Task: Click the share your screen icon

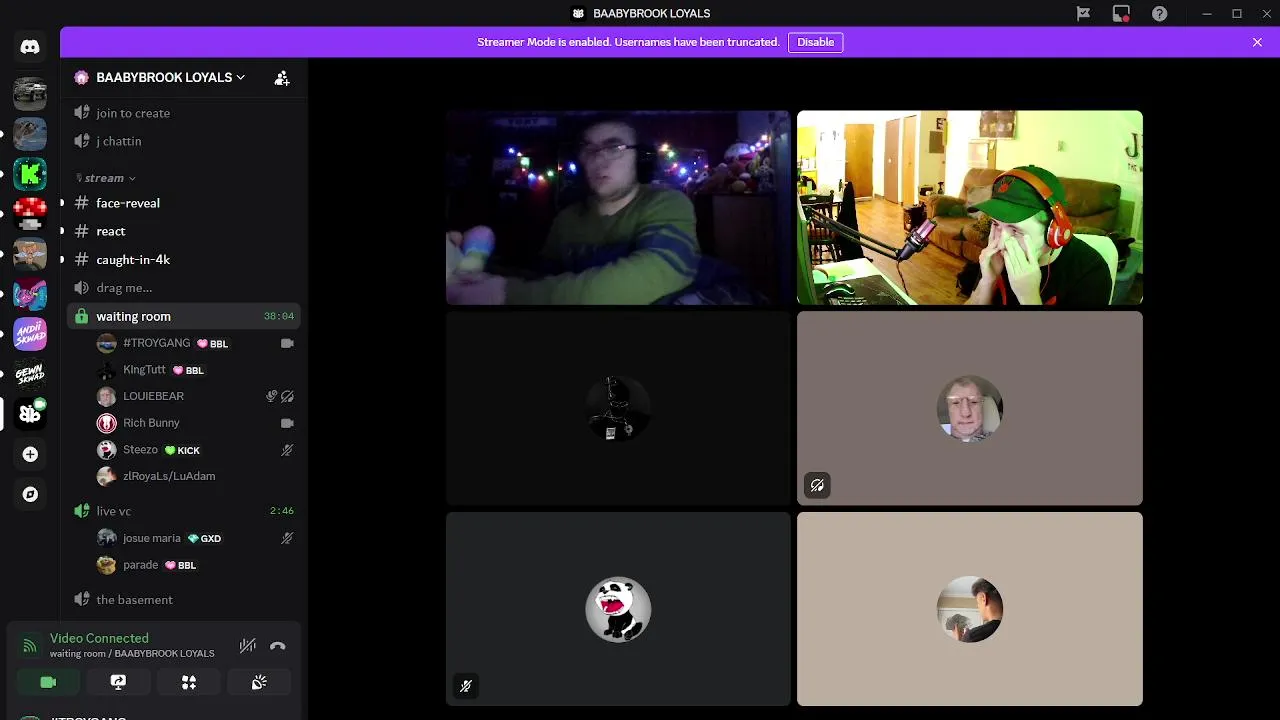Action: click(x=118, y=682)
